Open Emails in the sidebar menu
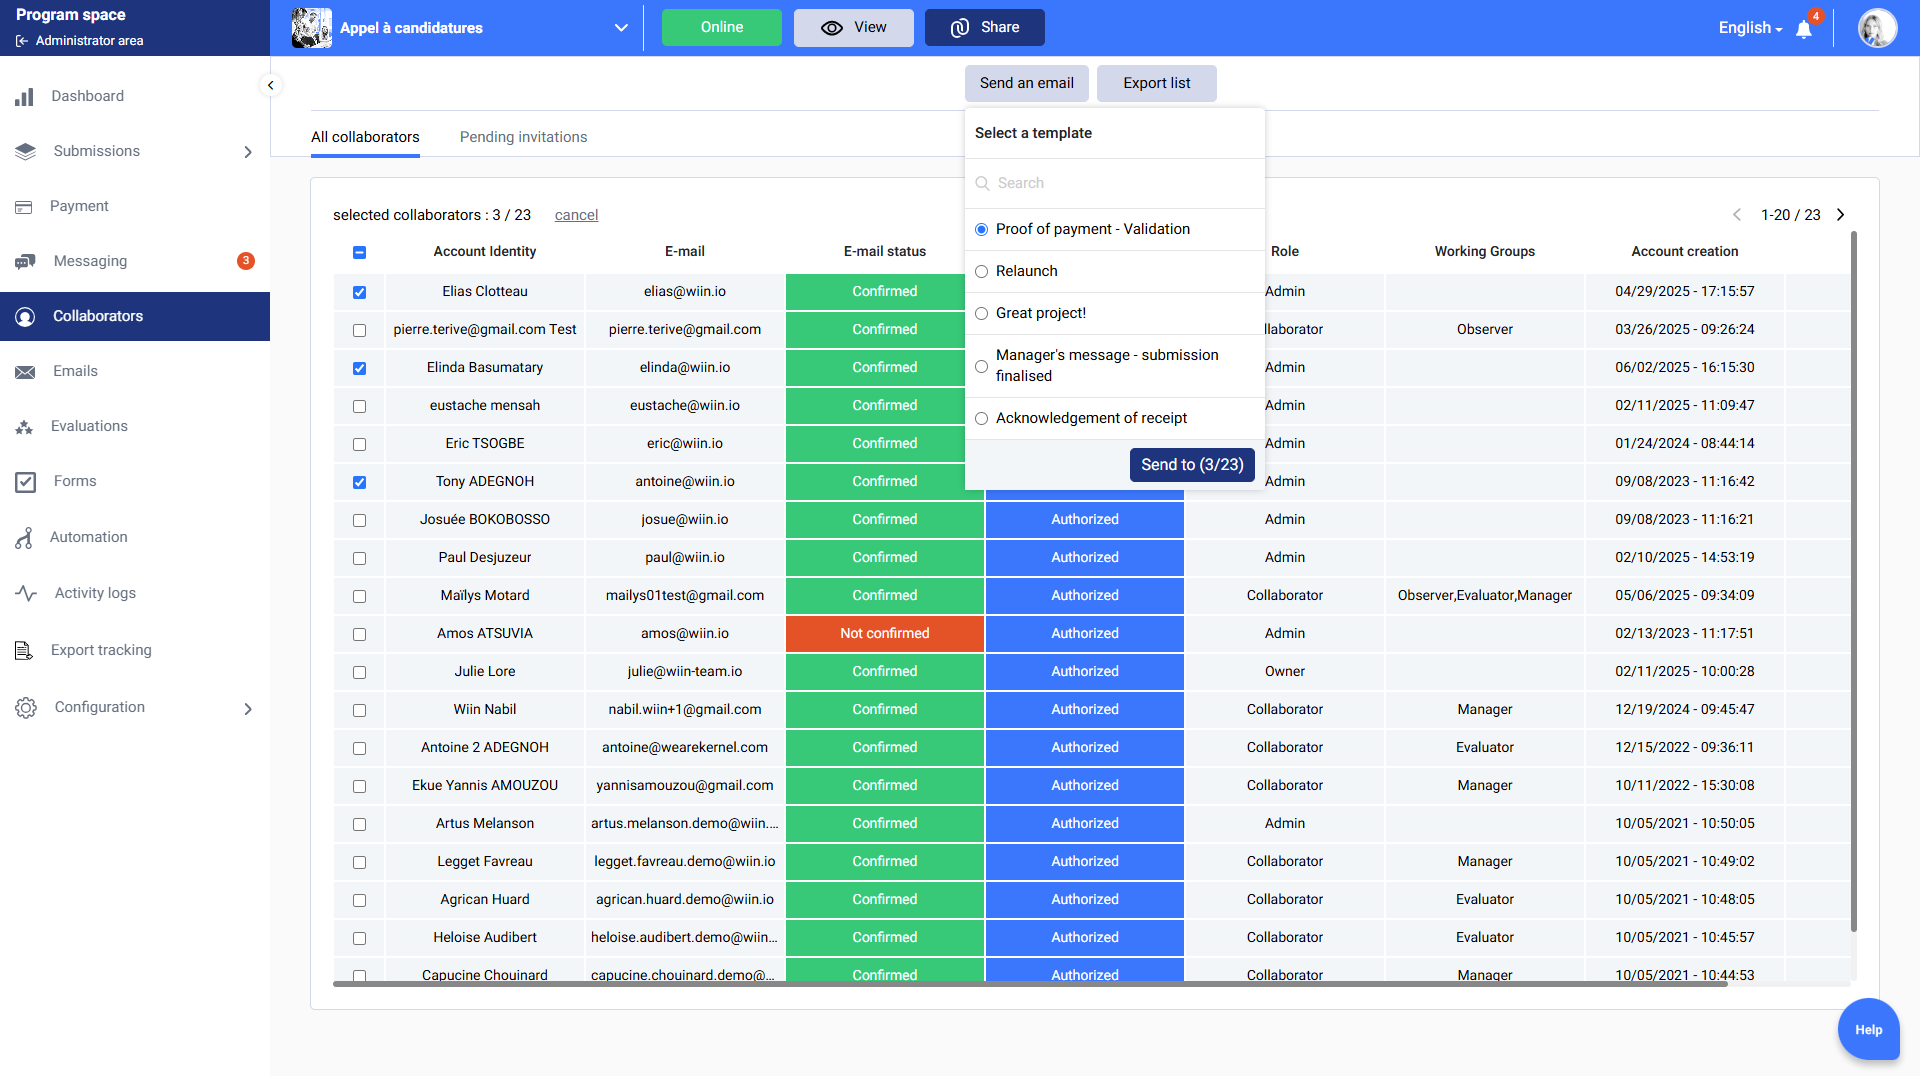Screen dimensions: 1920x1080 [x=75, y=371]
